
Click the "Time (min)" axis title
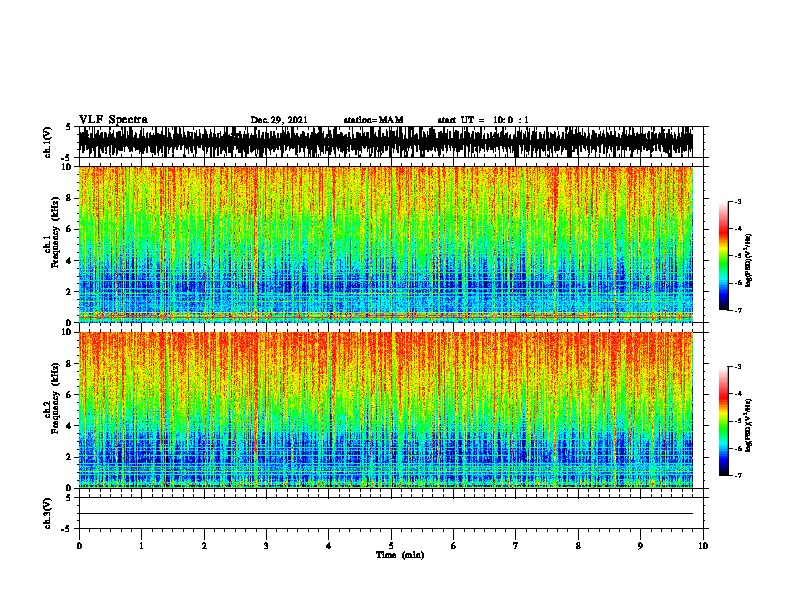click(x=400, y=555)
